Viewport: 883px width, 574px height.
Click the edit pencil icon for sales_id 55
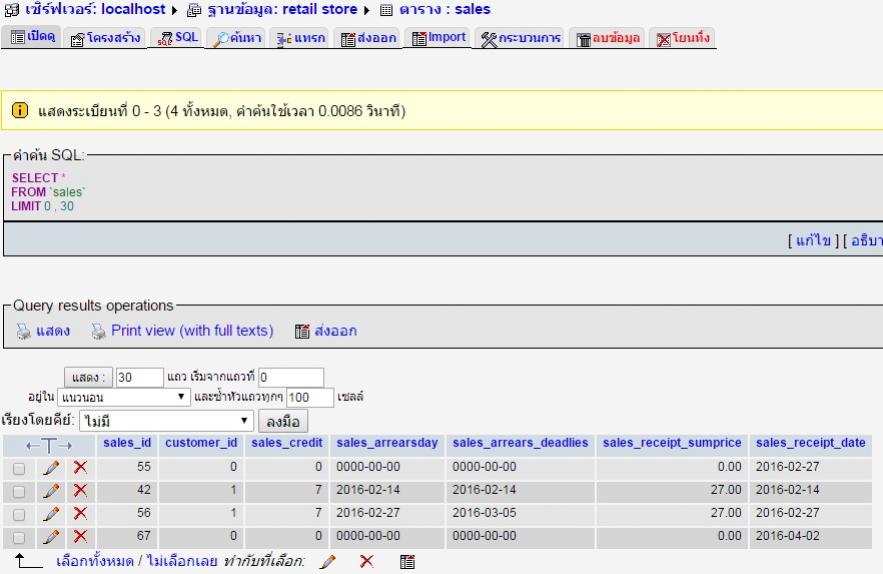click(52, 467)
